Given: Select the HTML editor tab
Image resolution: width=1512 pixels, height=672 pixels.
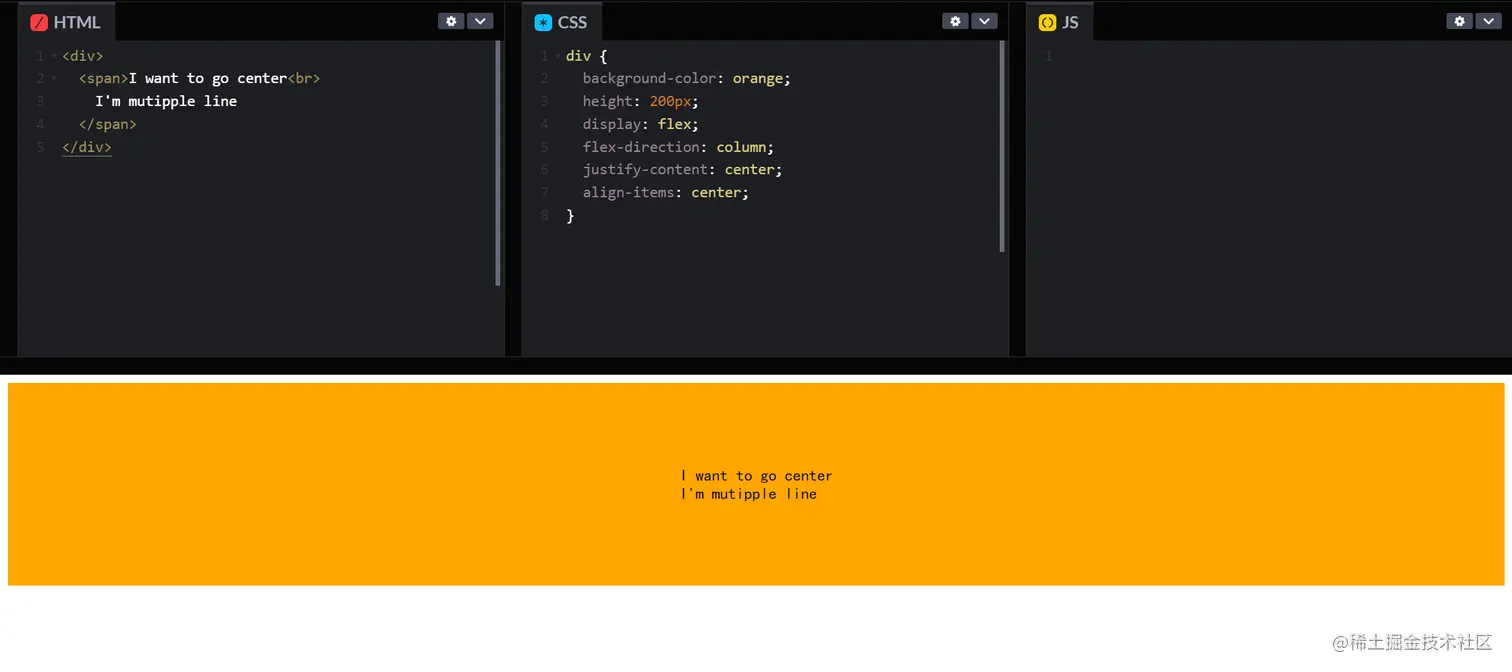Looking at the screenshot, I should click(x=66, y=22).
